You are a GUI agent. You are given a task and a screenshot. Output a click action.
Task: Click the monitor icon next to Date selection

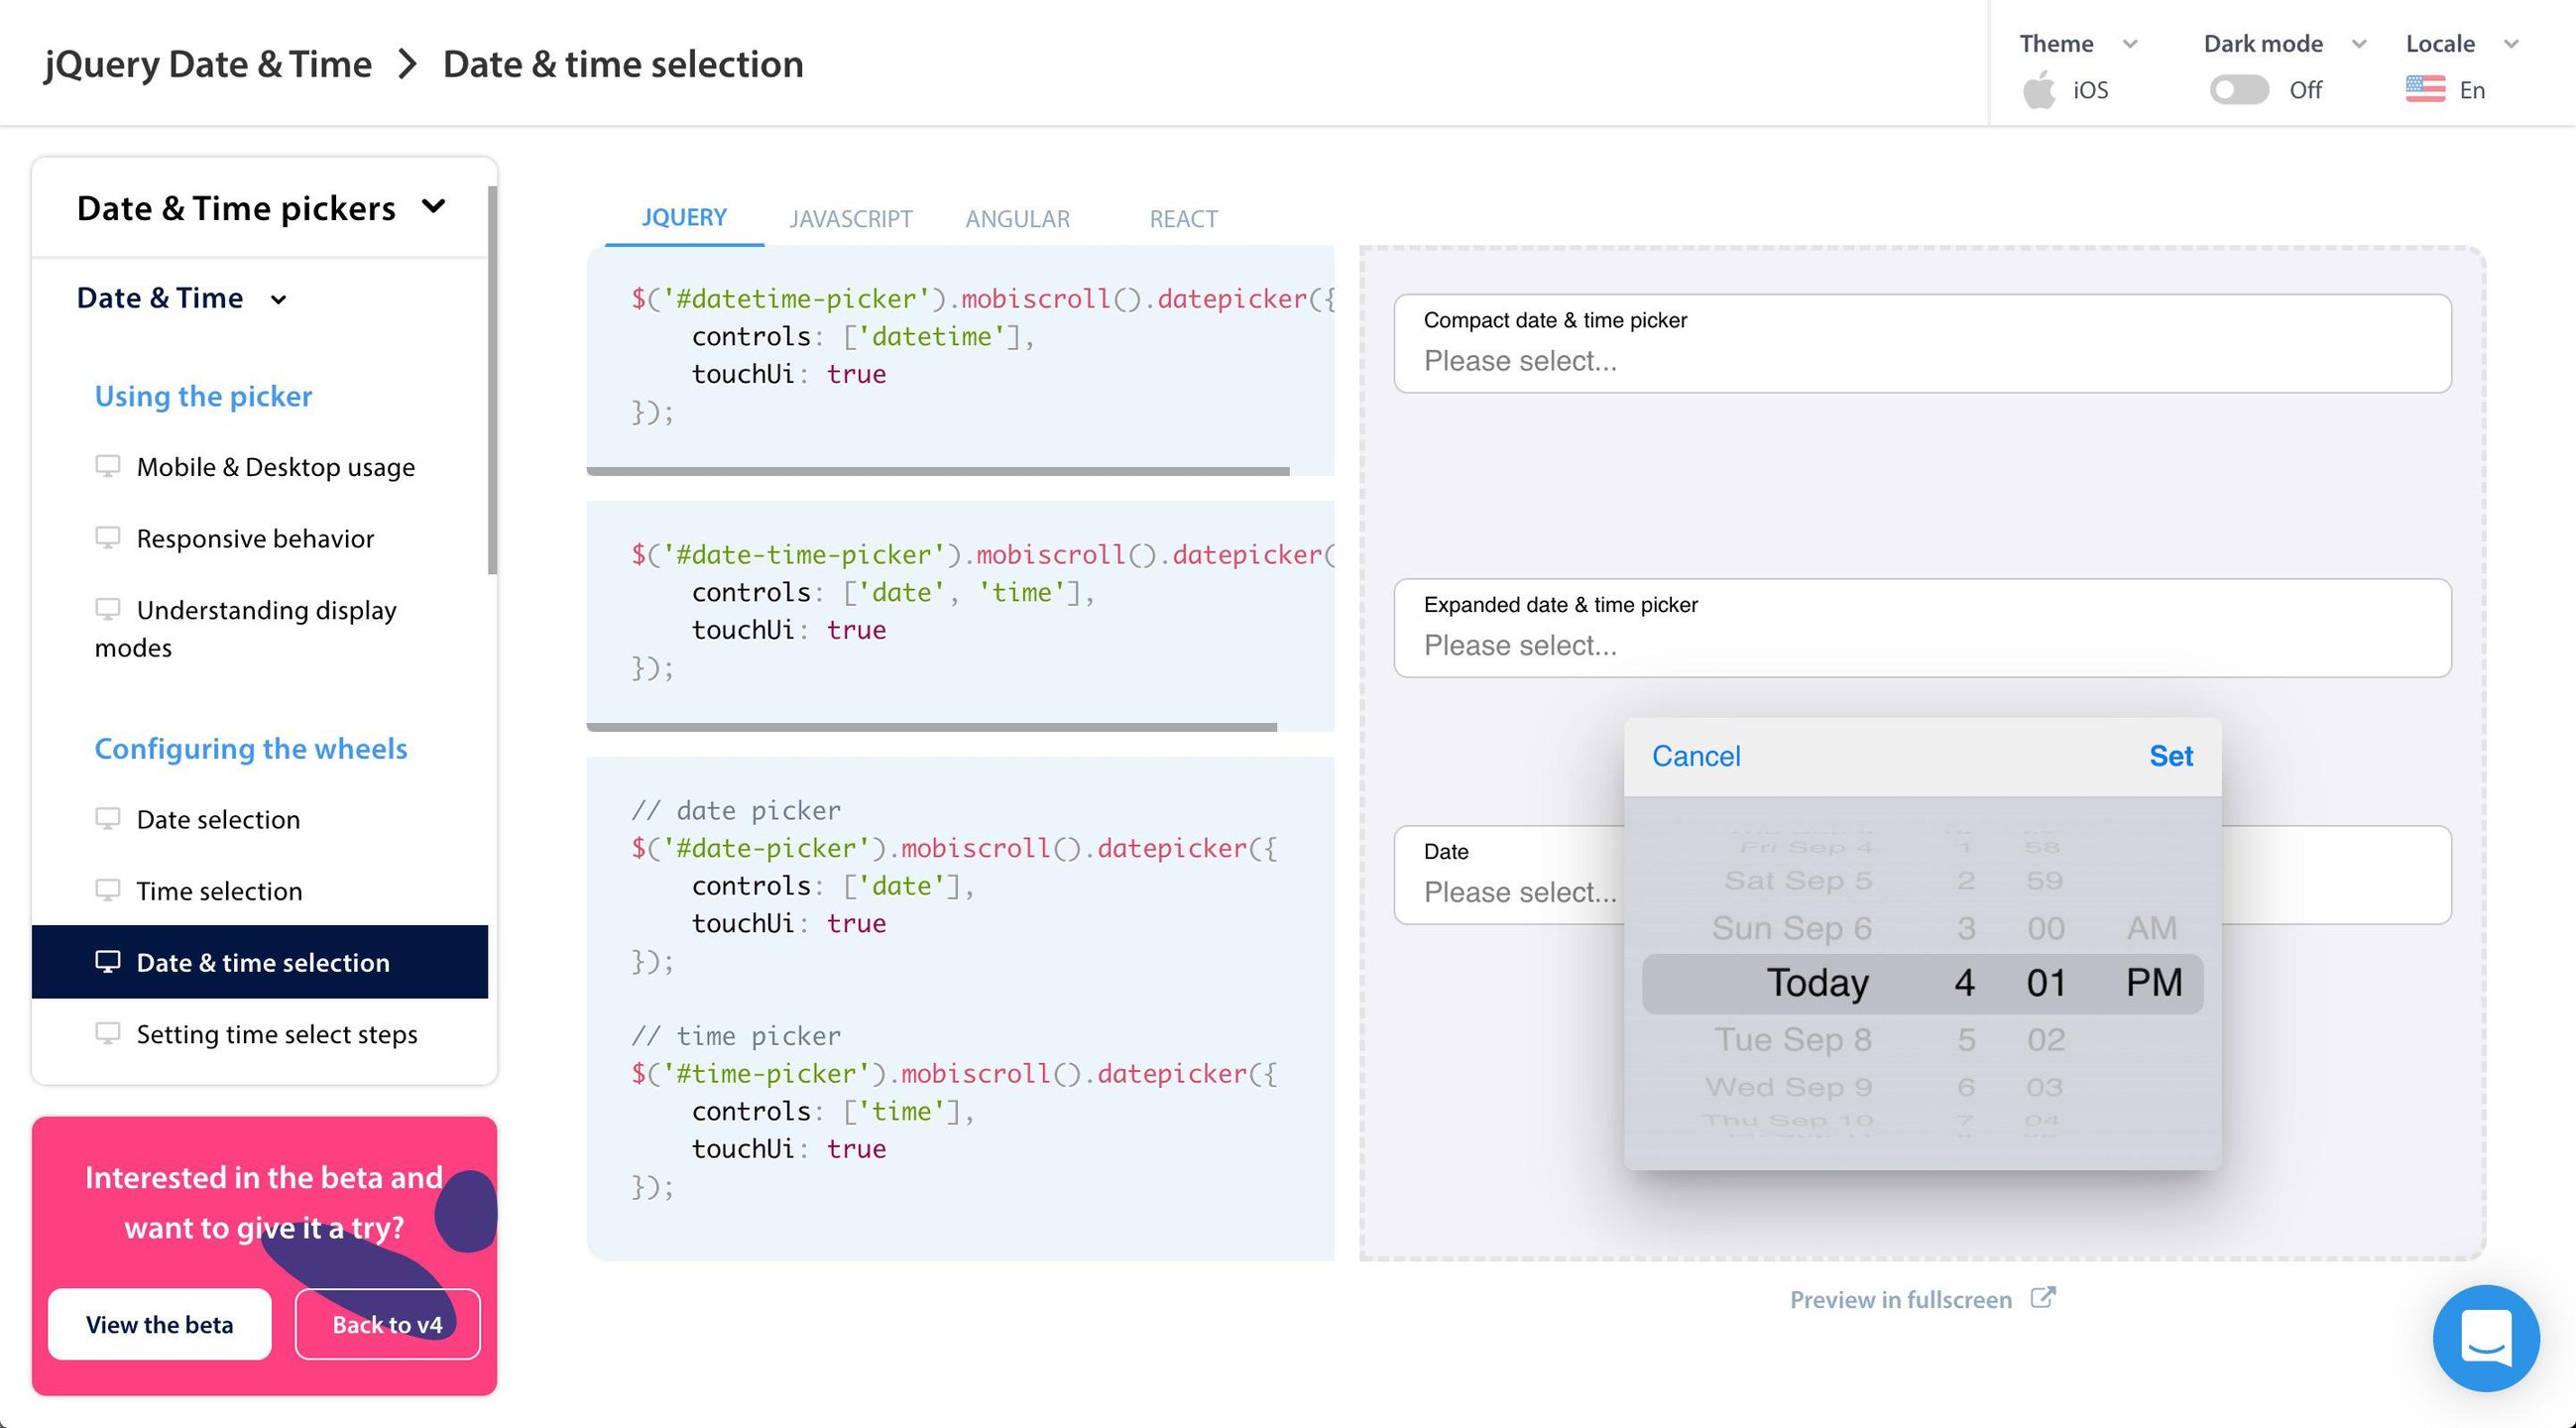click(107, 819)
